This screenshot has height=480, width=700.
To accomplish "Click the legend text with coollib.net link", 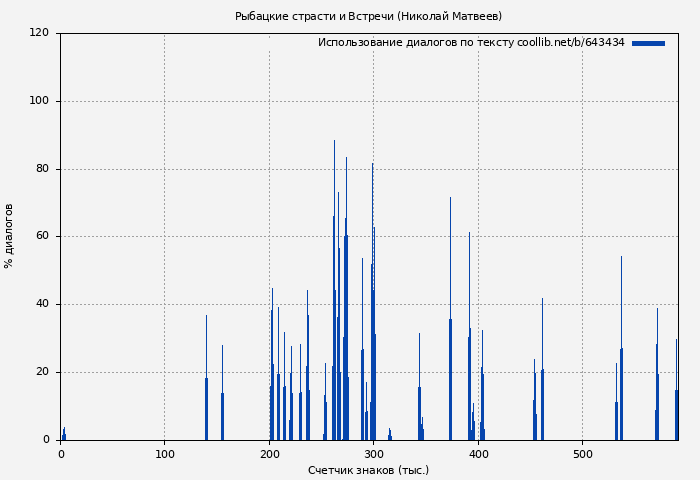I will point(471,43).
